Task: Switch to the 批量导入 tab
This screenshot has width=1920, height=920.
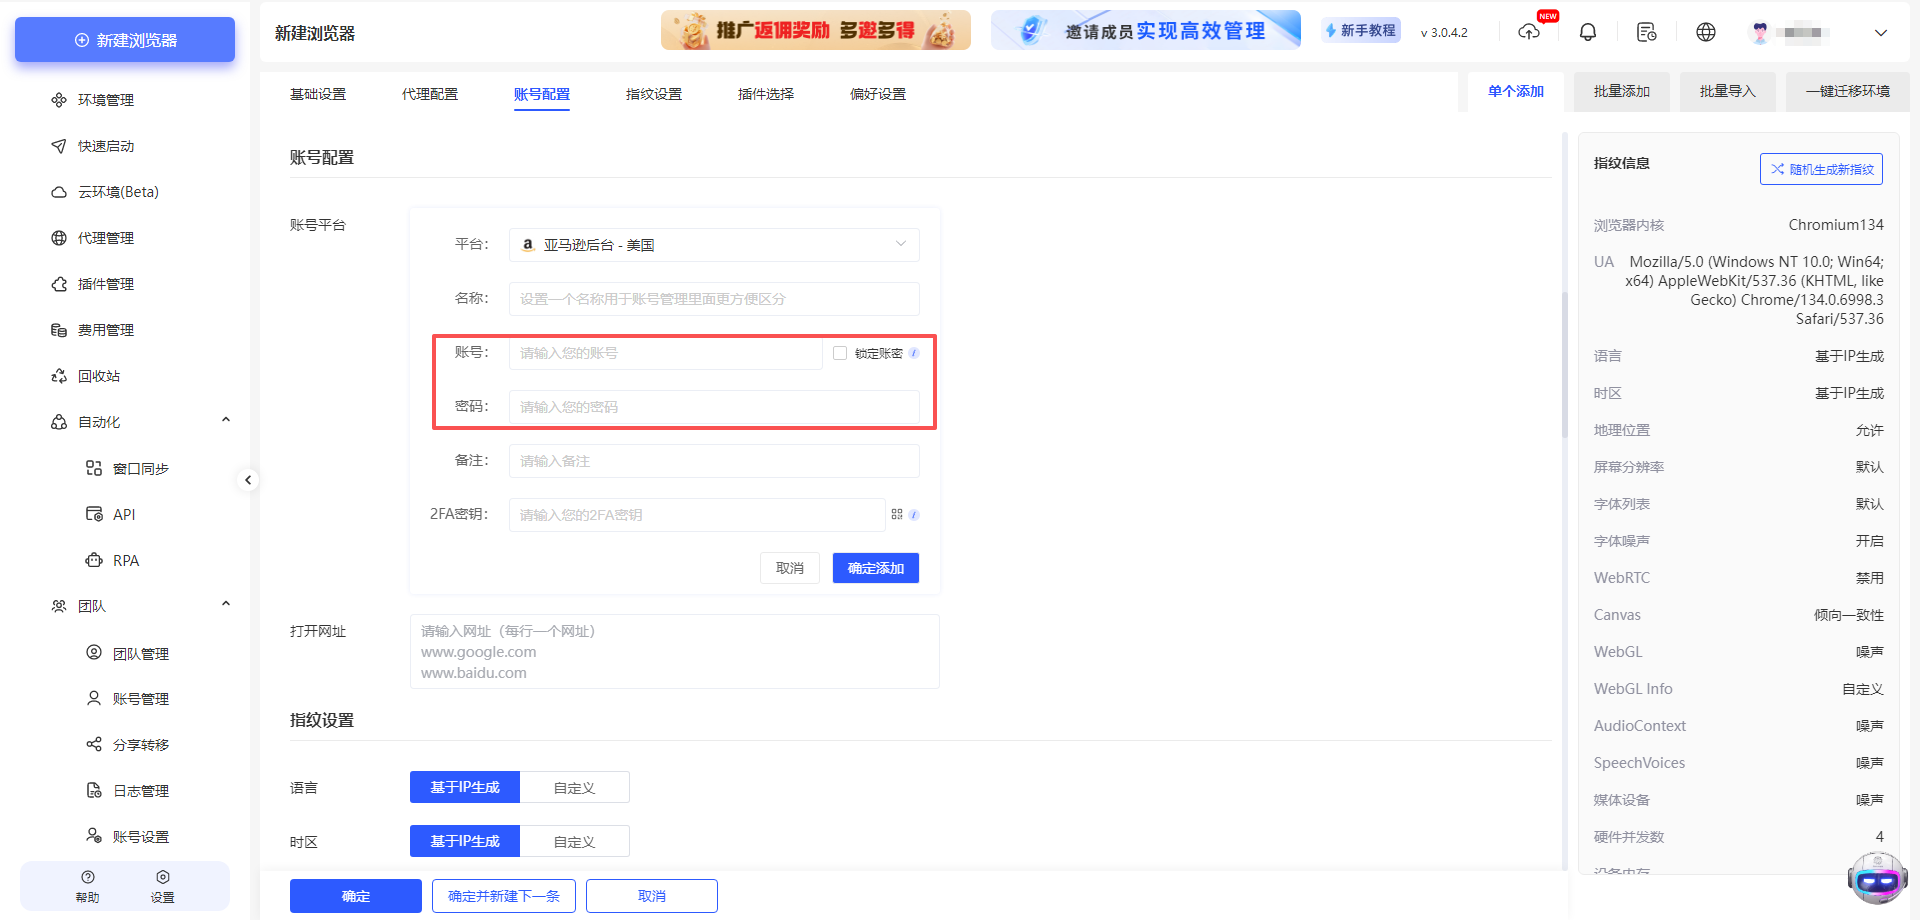Action: click(1727, 91)
